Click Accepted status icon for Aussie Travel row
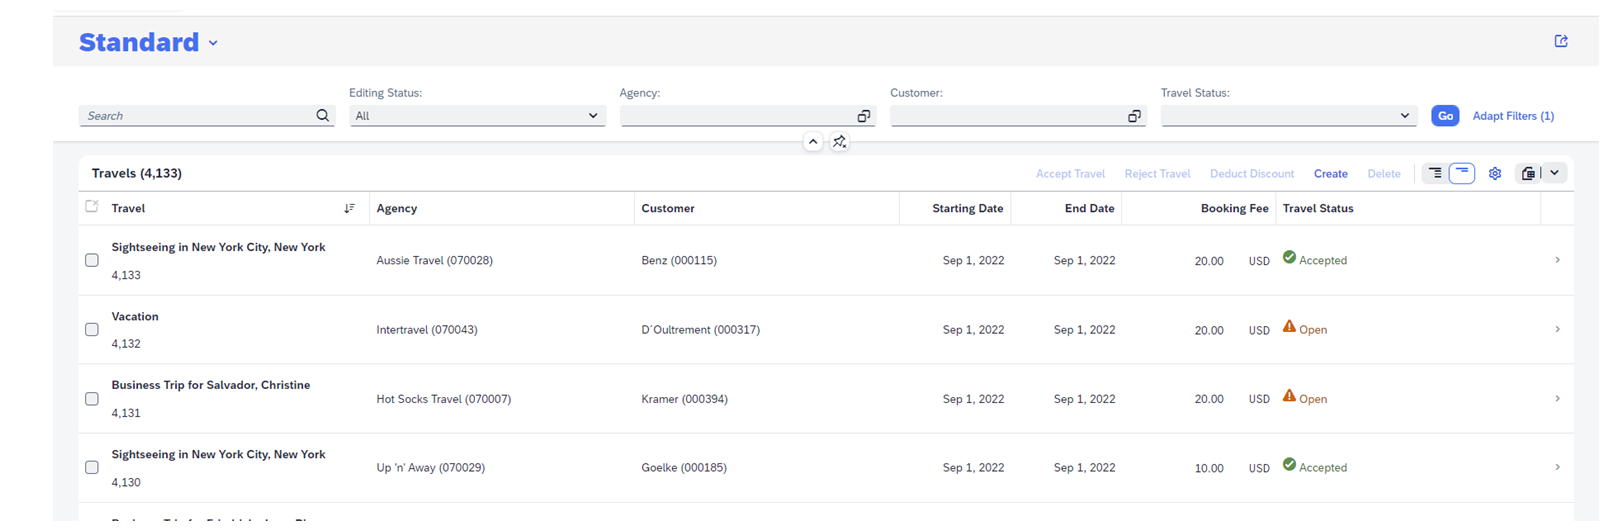The height and width of the screenshot is (531, 1600). pyautogui.click(x=1289, y=257)
